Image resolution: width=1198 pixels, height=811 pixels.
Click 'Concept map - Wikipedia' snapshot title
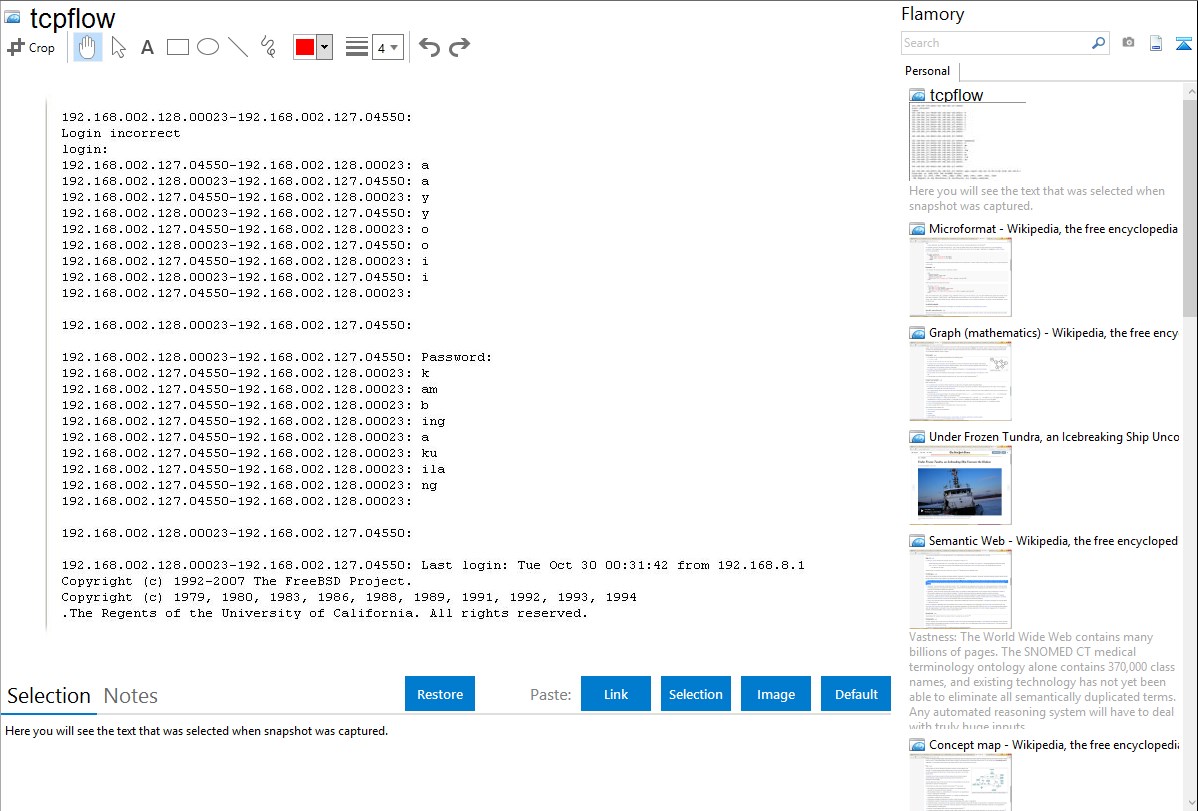coord(1053,744)
